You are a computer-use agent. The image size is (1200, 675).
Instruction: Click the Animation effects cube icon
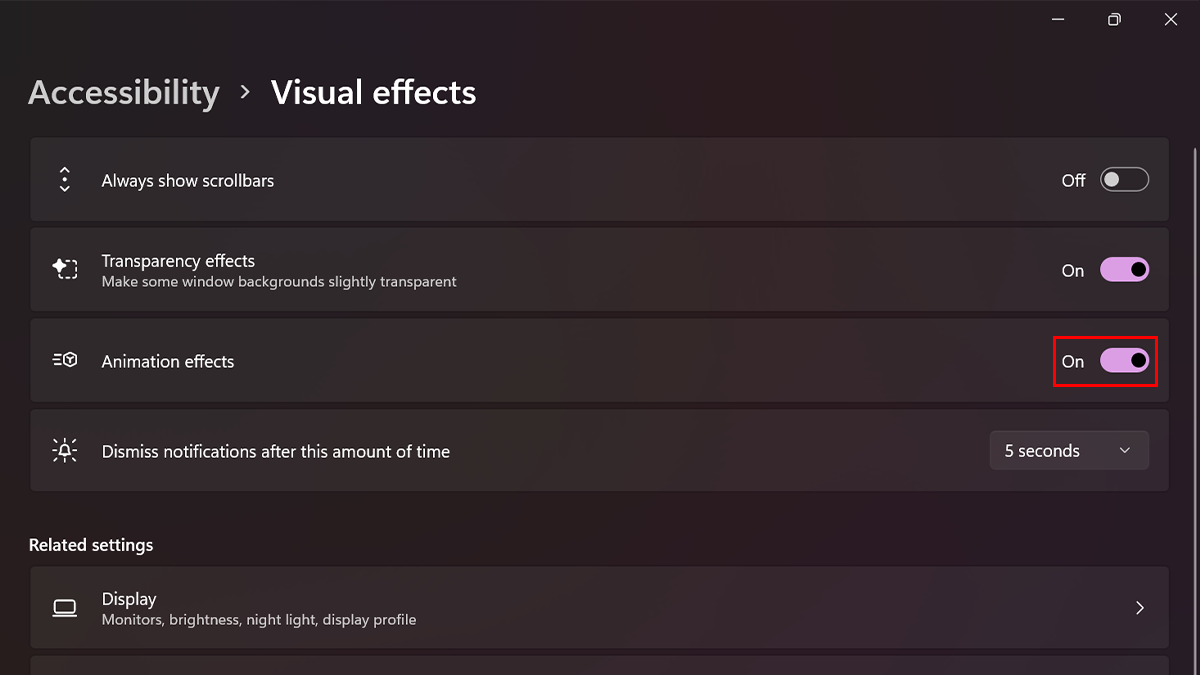(x=65, y=361)
